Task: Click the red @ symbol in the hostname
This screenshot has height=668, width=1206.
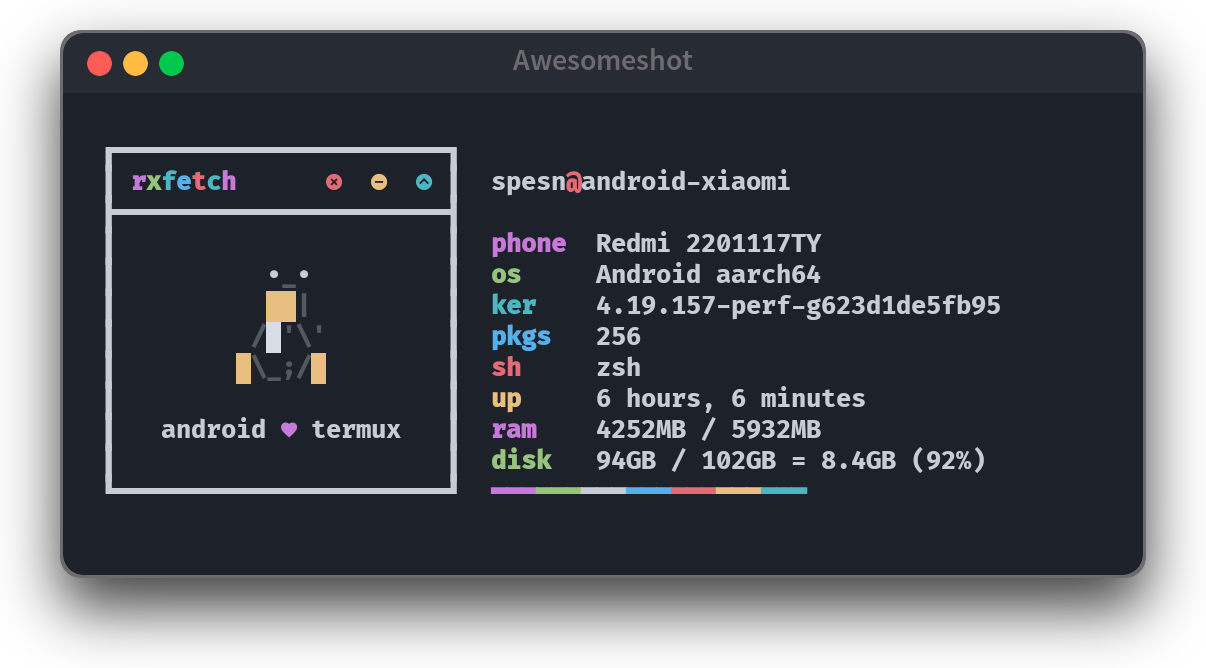Action: (573, 182)
